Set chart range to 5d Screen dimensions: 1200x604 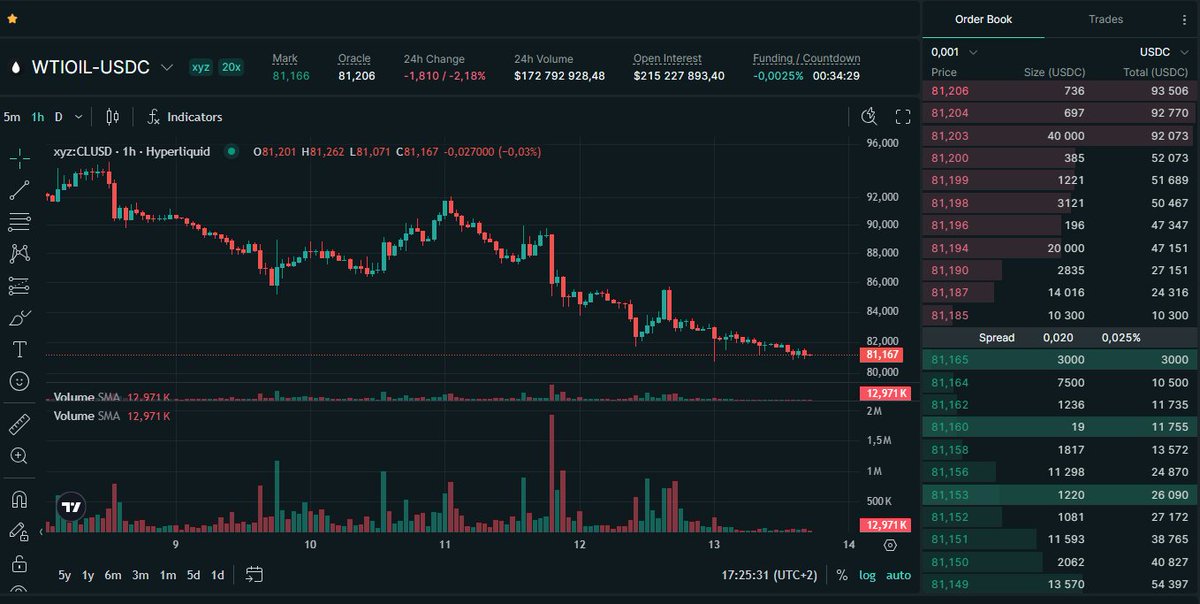pos(193,575)
